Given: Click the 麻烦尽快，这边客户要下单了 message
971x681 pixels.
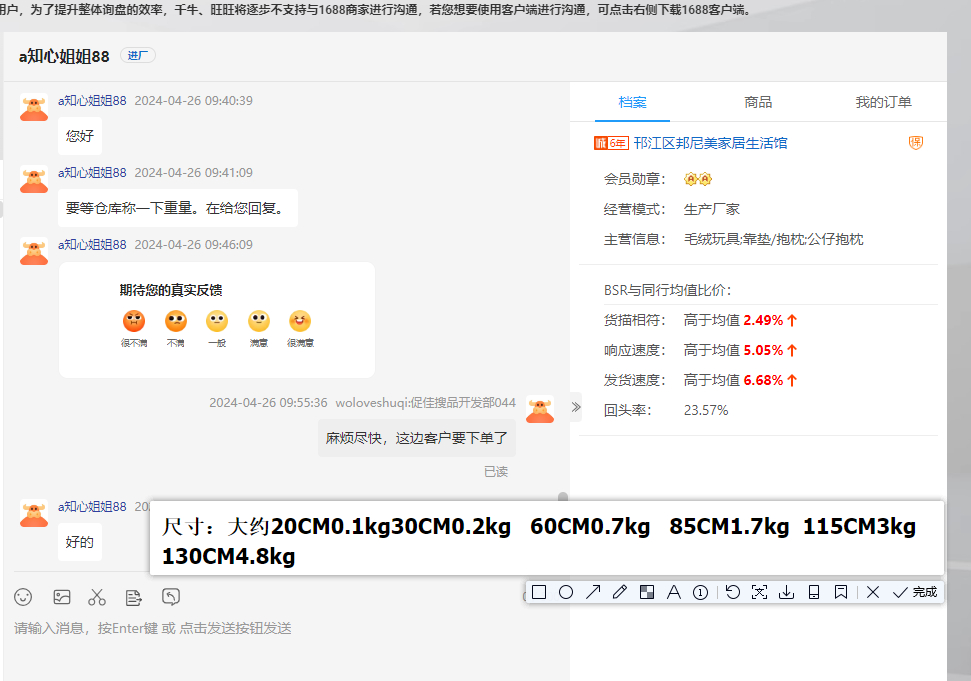Looking at the screenshot, I should click(417, 438).
